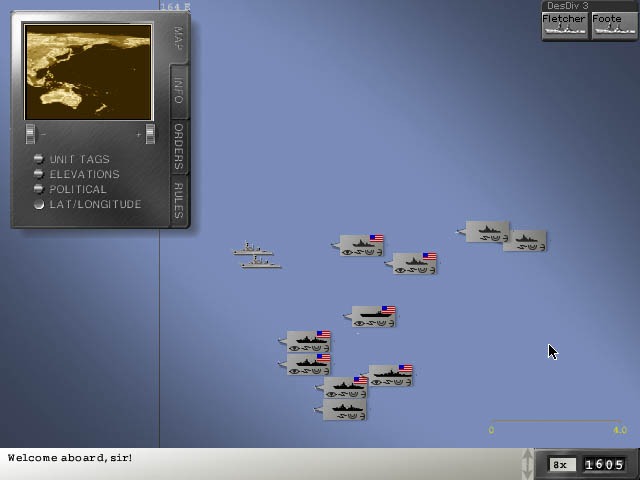
Task: Click the Pacific minimap thumbnail
Action: [88, 73]
